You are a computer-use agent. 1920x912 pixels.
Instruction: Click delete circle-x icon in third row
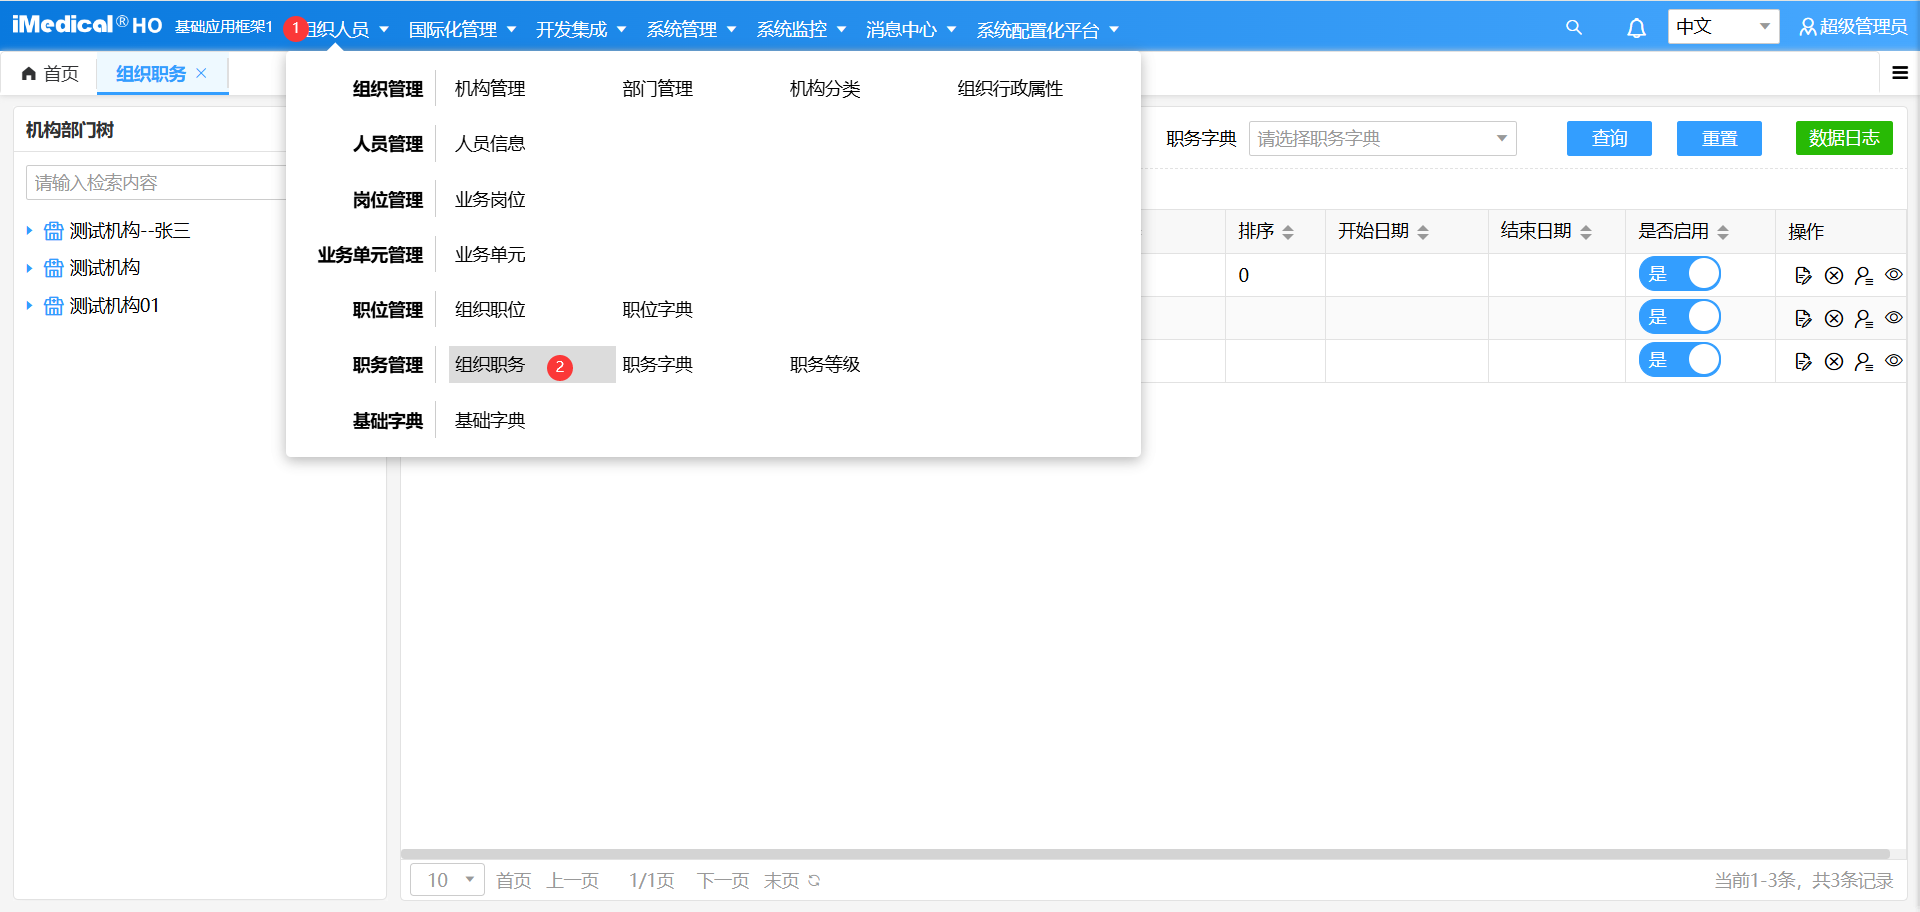click(x=1833, y=361)
